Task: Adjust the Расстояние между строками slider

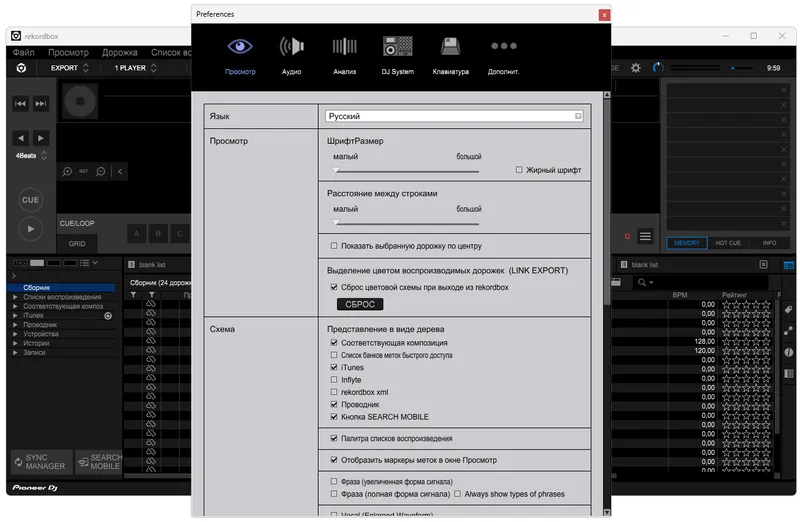Action: tap(406, 223)
